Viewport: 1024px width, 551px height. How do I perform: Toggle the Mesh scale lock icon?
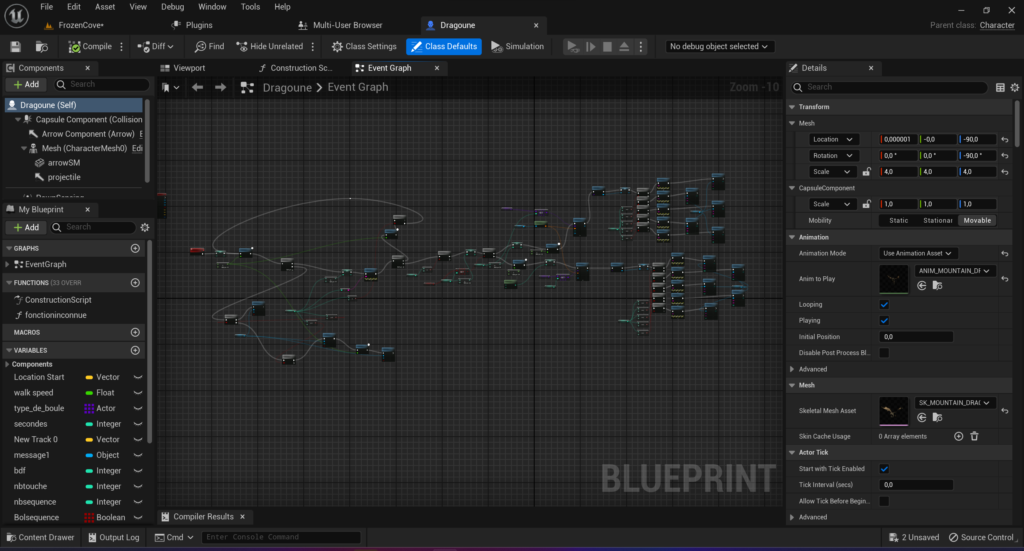point(867,172)
